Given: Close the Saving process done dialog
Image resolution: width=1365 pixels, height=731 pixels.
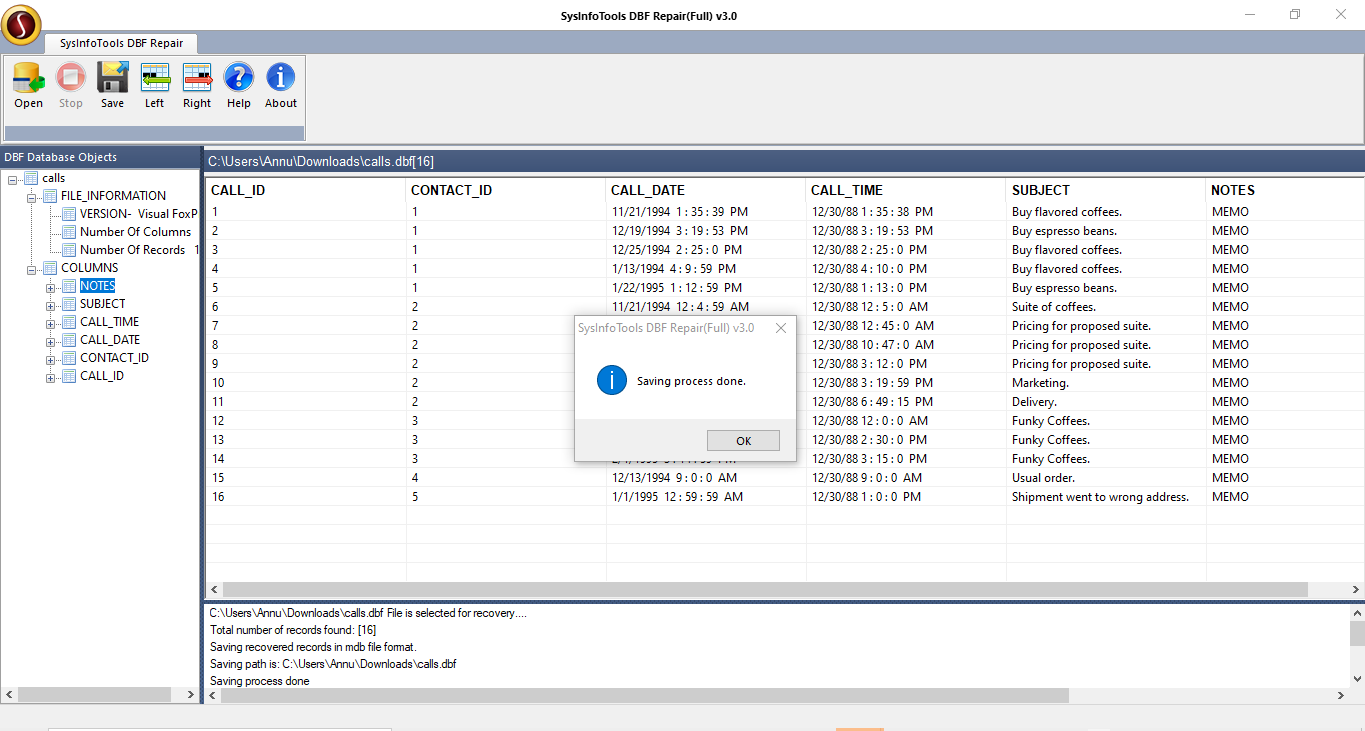Looking at the screenshot, I should click(x=780, y=328).
